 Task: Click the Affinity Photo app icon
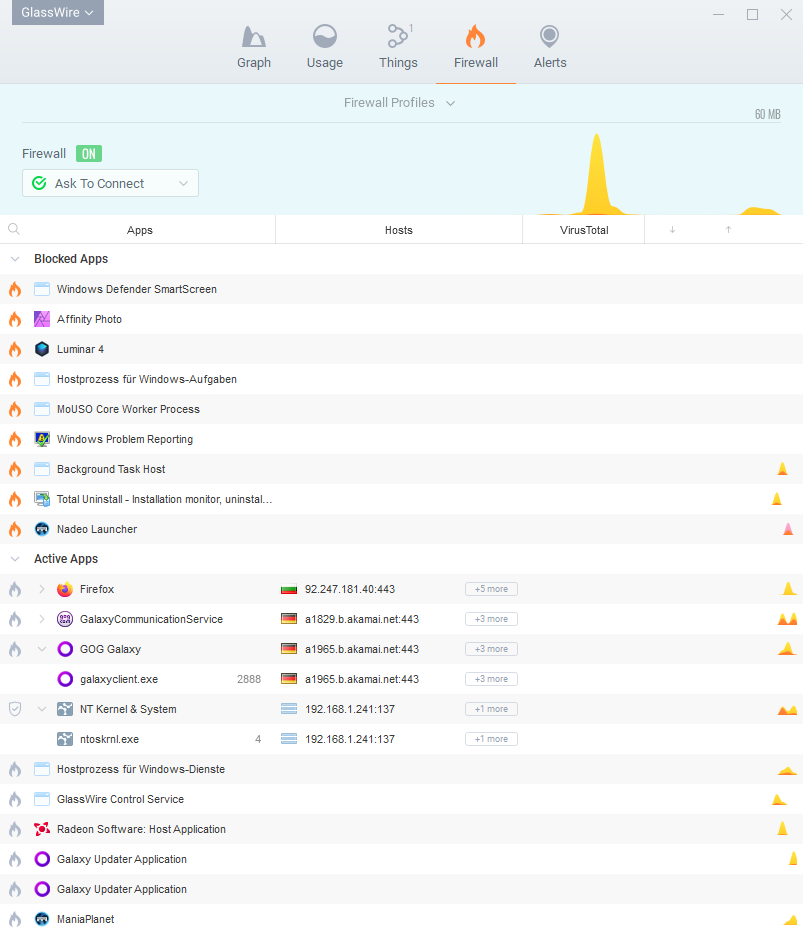pos(42,319)
